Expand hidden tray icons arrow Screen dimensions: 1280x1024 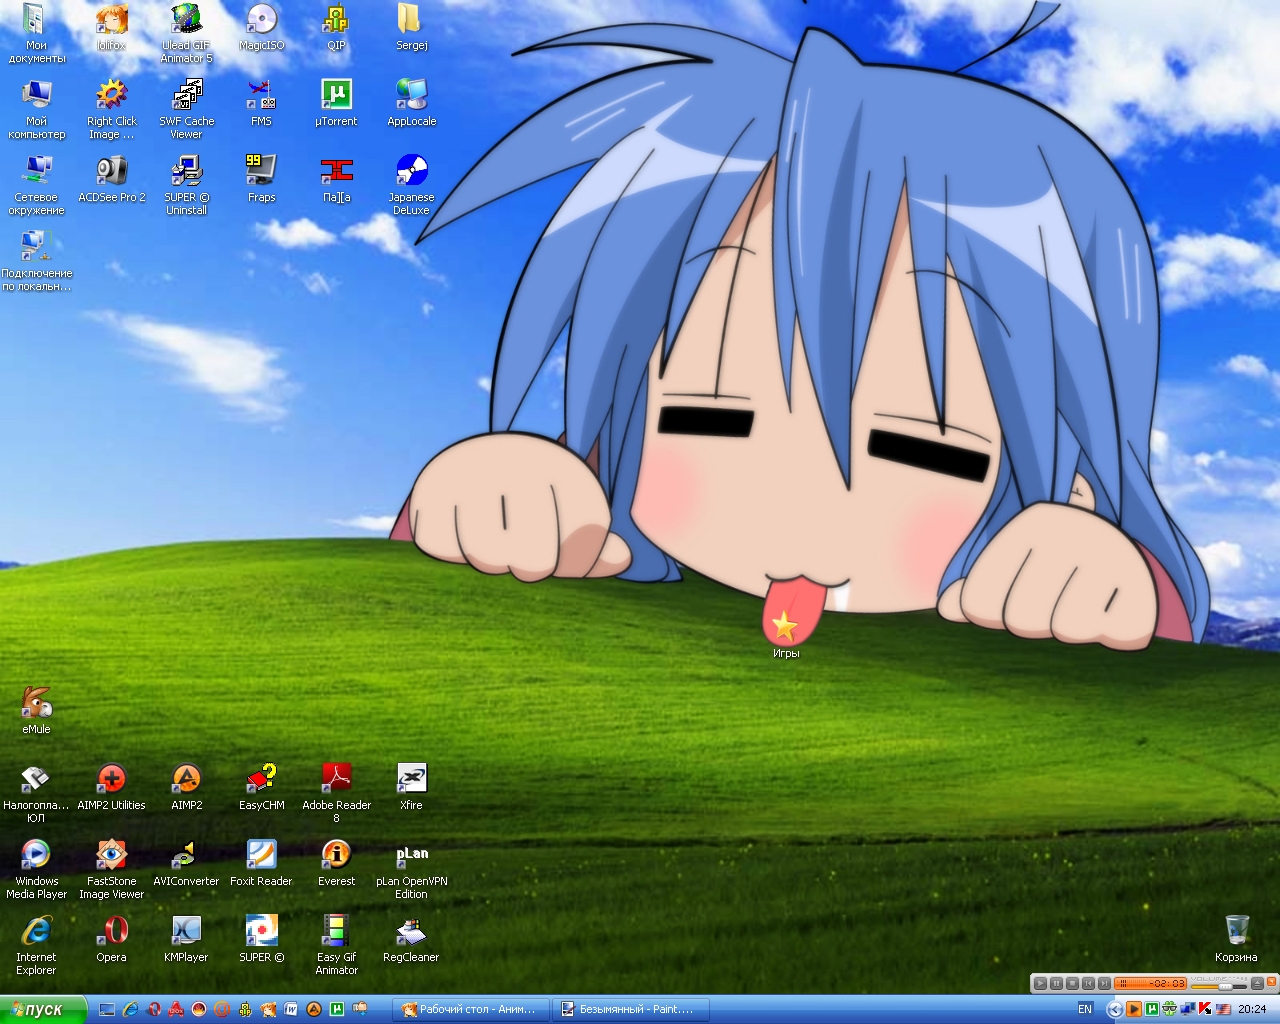(1115, 1009)
